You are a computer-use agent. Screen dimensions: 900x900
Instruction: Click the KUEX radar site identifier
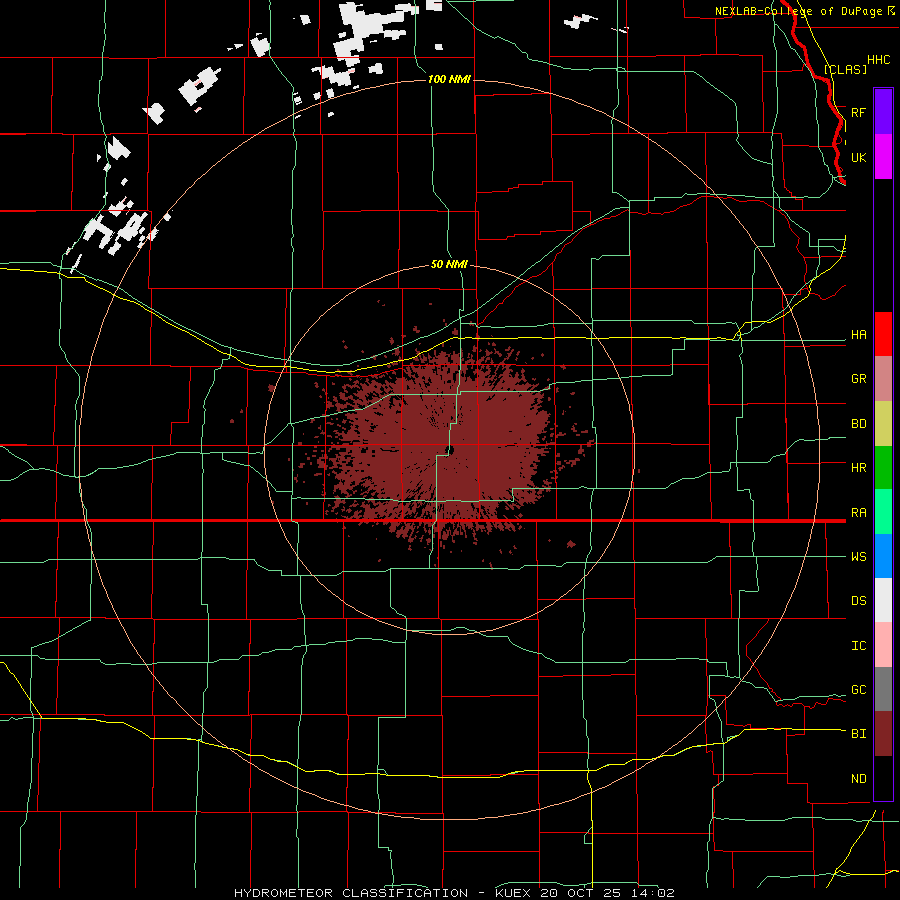(515, 893)
